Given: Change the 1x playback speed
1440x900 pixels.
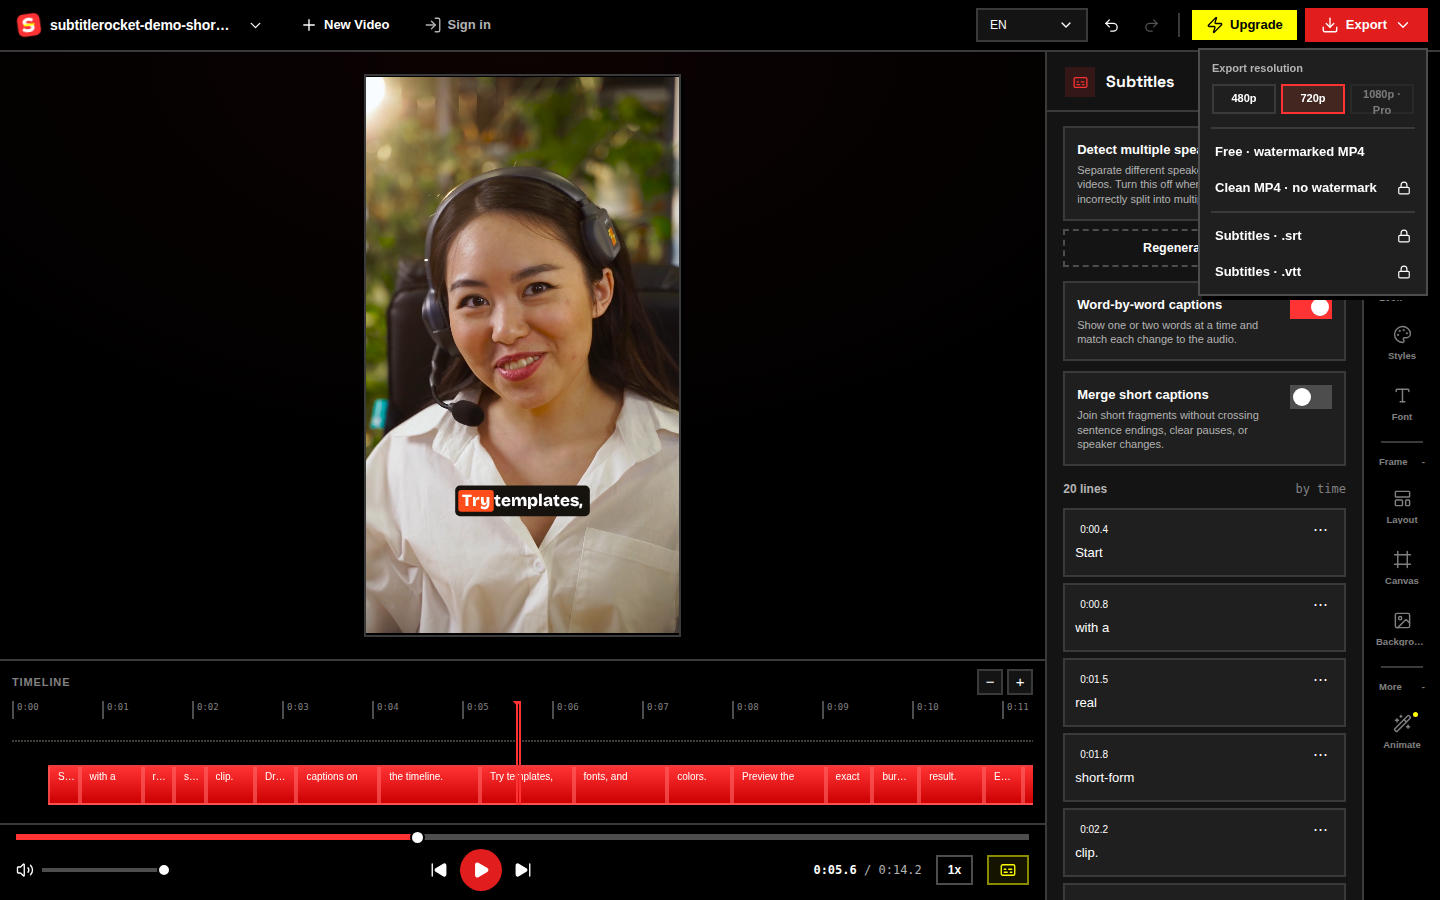Looking at the screenshot, I should (954, 870).
